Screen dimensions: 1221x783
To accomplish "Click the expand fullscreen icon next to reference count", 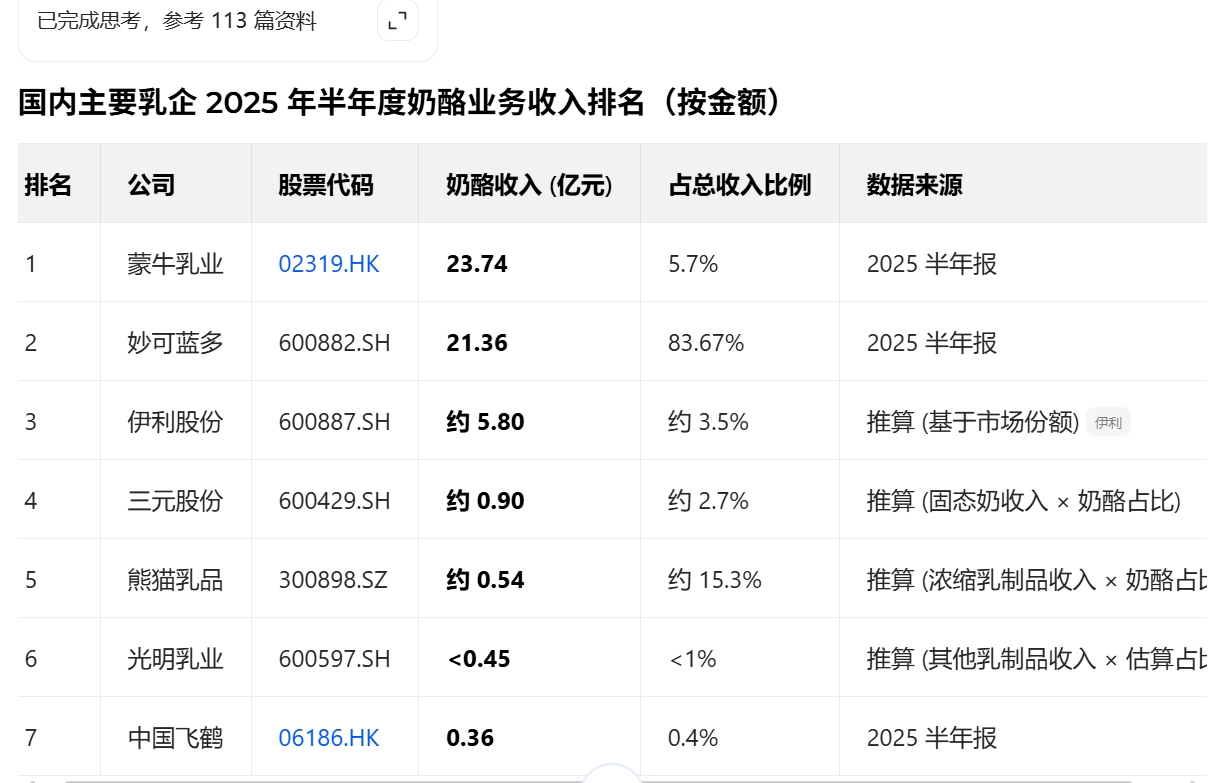I will pyautogui.click(x=398, y=21).
